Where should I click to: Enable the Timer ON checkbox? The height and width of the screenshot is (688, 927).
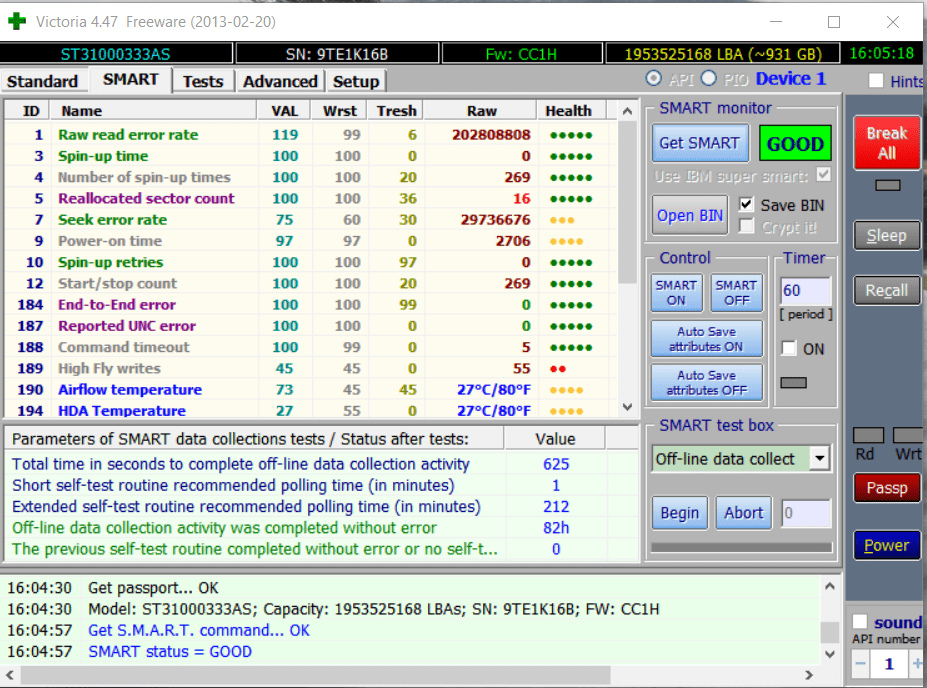789,348
